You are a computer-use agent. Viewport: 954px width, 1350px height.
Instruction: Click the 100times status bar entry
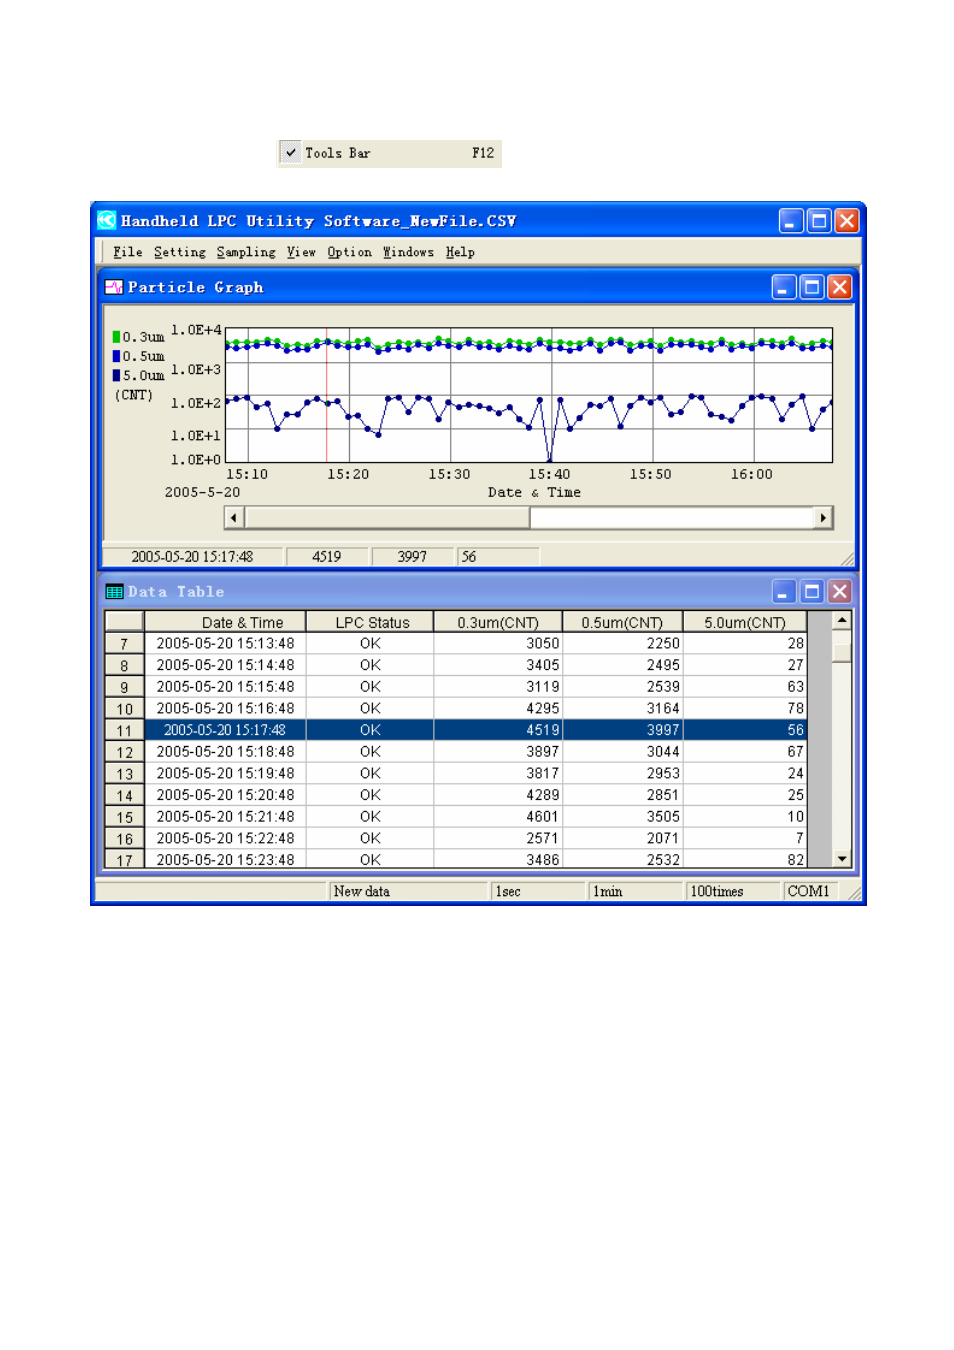tap(733, 891)
